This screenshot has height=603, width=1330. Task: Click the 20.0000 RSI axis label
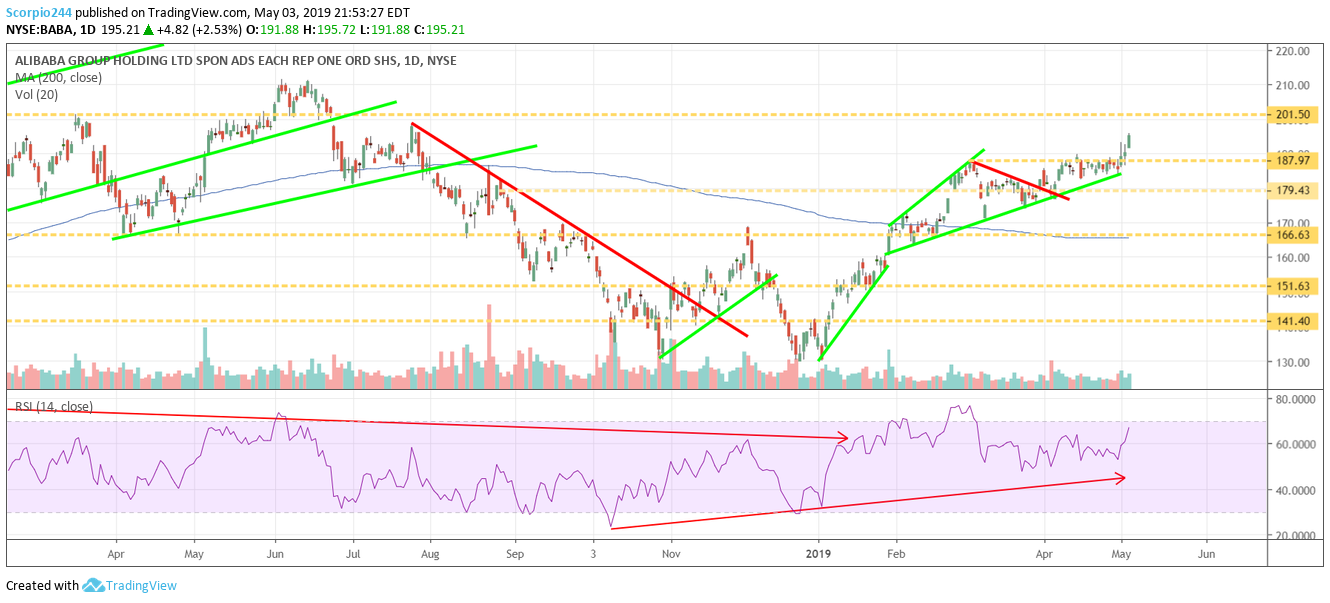[x=1295, y=537]
